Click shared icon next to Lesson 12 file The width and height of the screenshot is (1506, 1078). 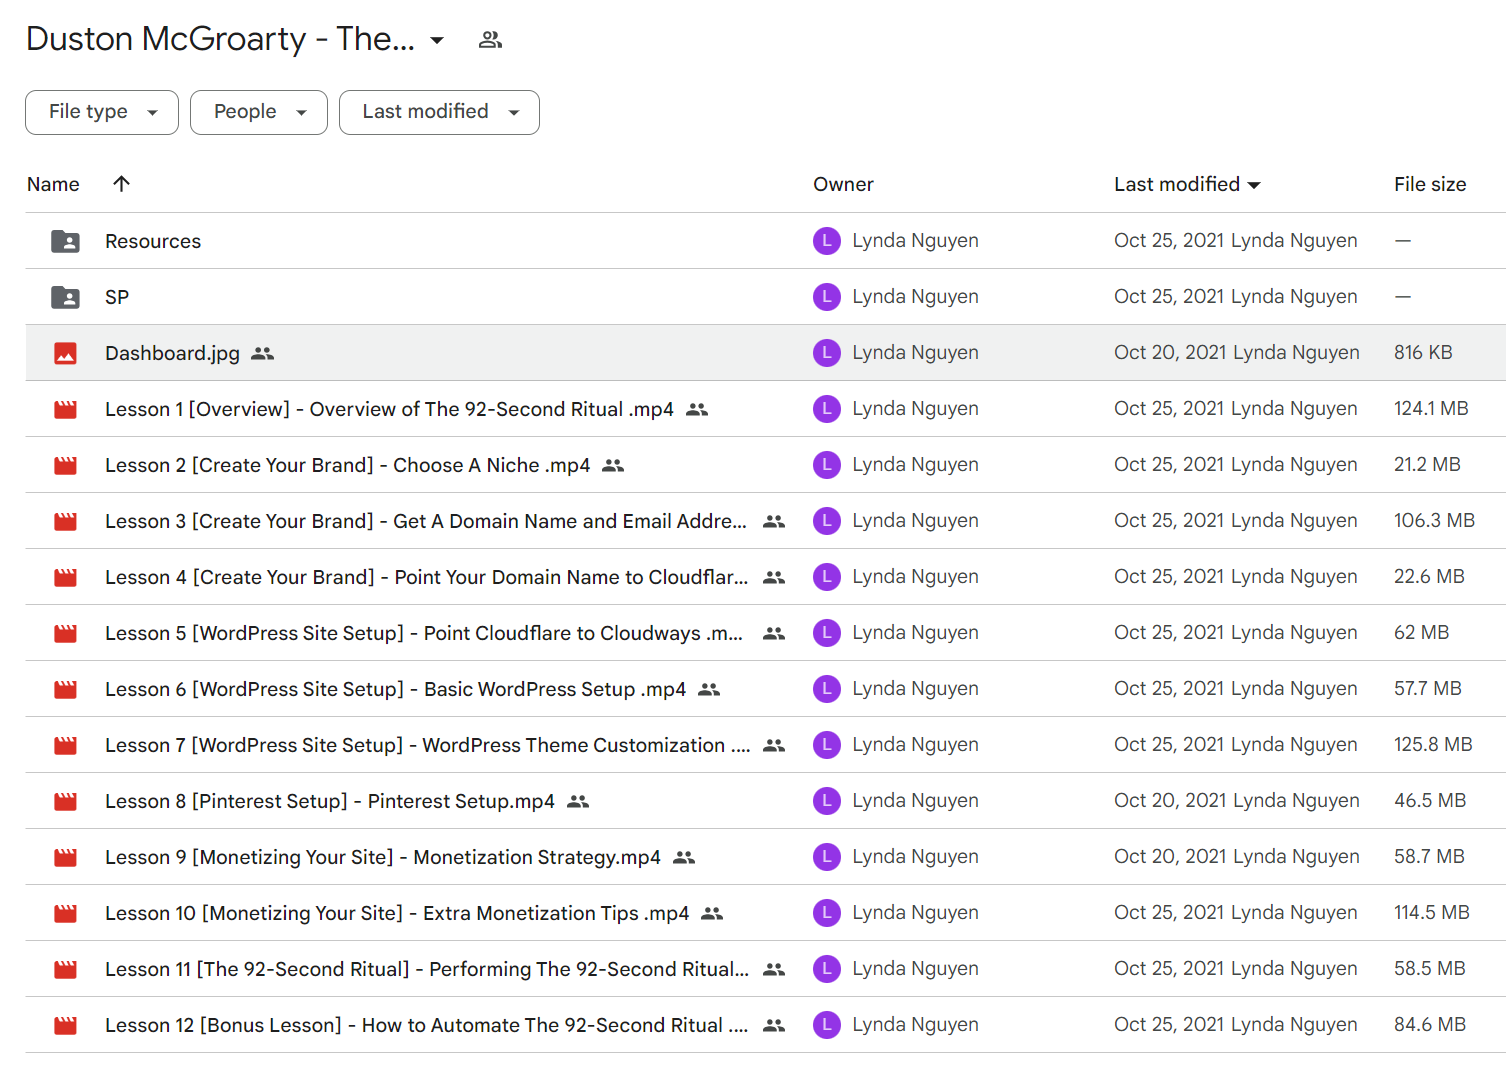click(x=774, y=1025)
